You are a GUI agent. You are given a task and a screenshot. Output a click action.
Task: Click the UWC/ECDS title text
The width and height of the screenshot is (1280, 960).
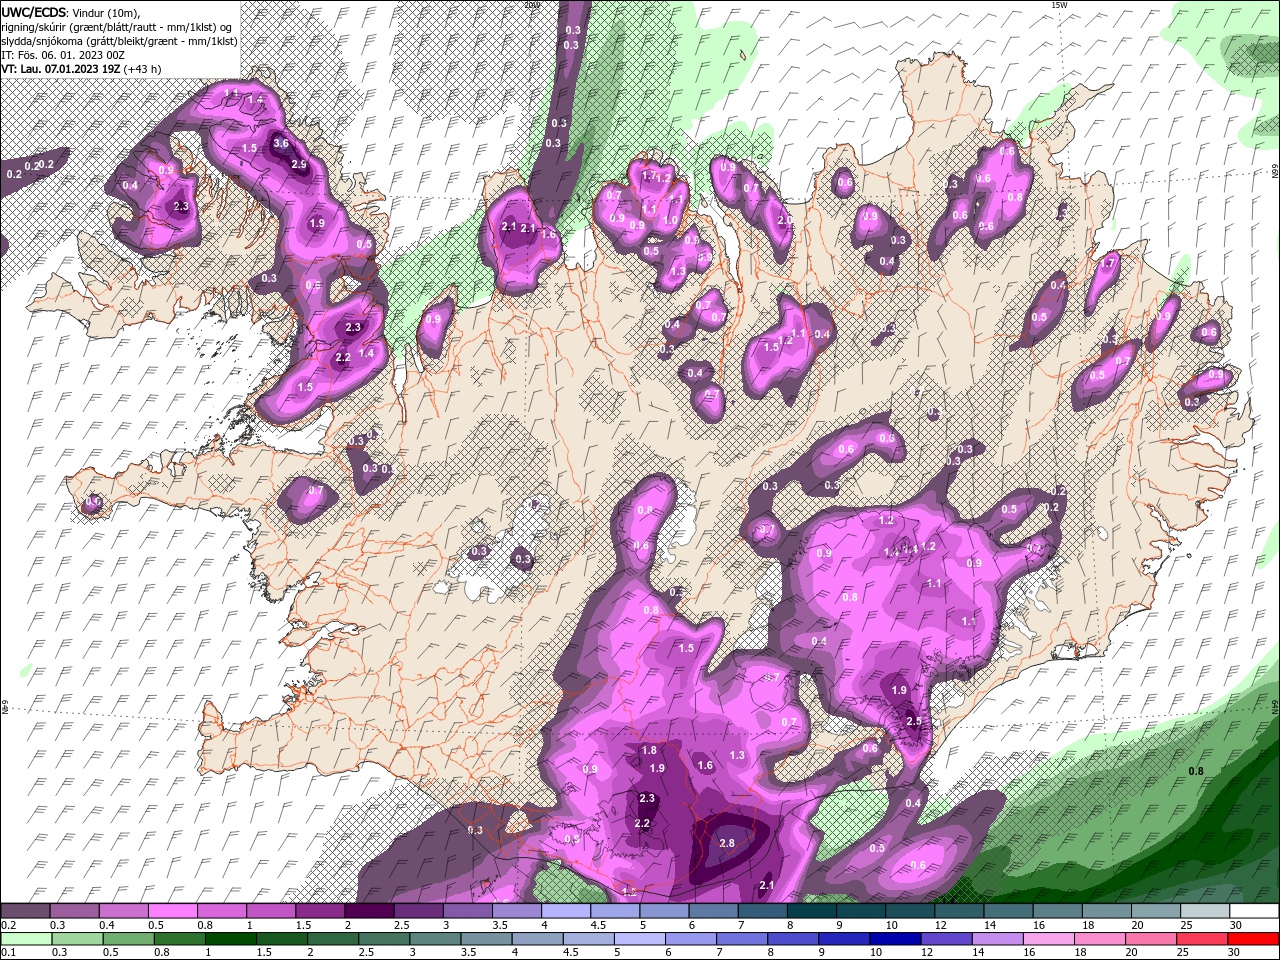pos(34,12)
